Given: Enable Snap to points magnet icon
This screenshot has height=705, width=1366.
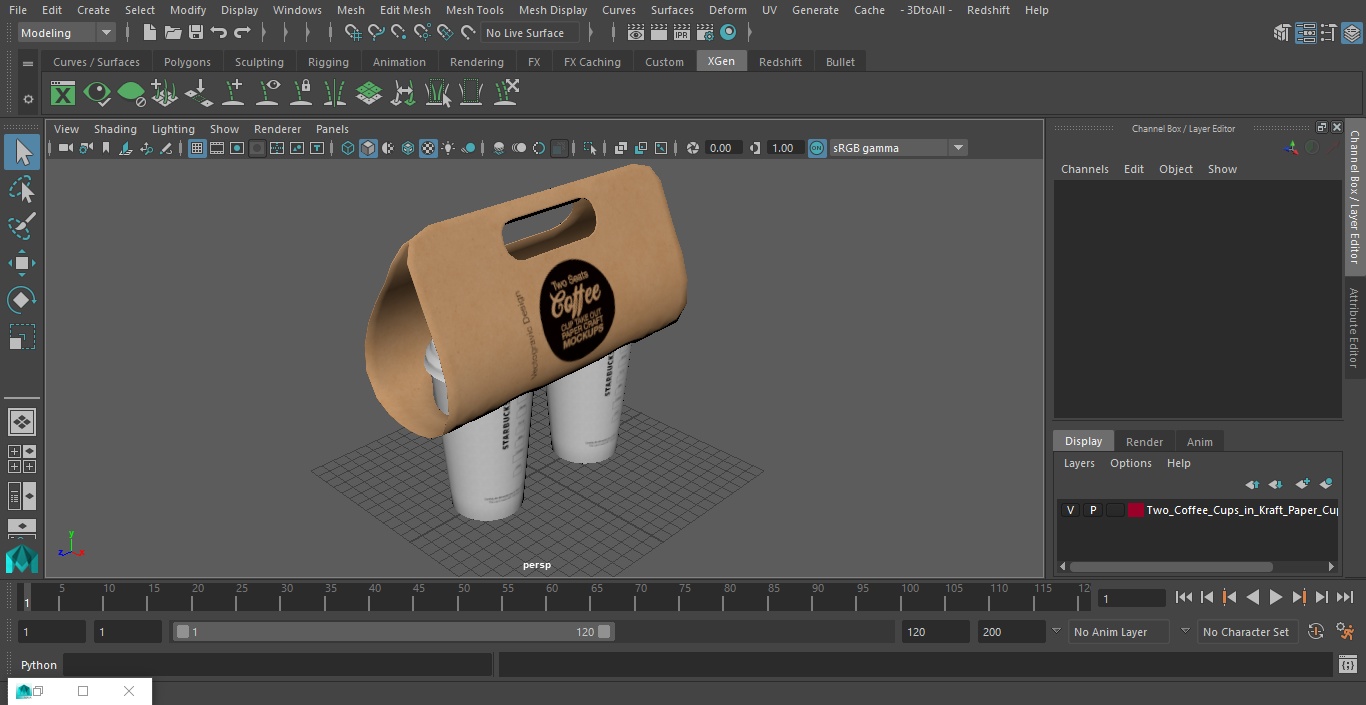Looking at the screenshot, I should click(399, 33).
